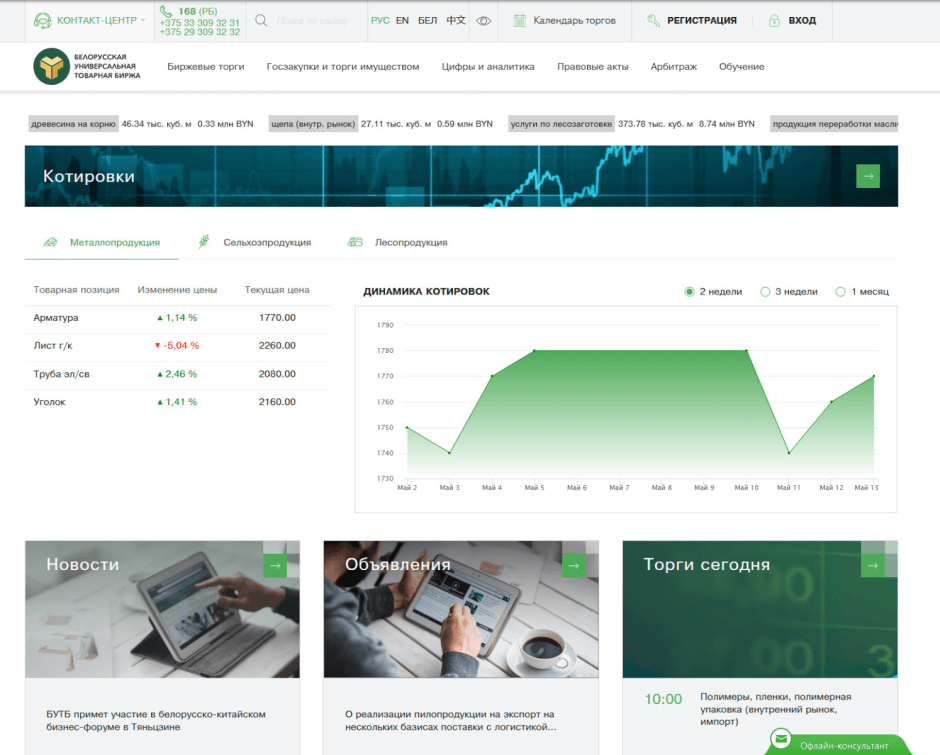
Task: Open Календарь торгов via calendar icon
Action: pos(518,20)
